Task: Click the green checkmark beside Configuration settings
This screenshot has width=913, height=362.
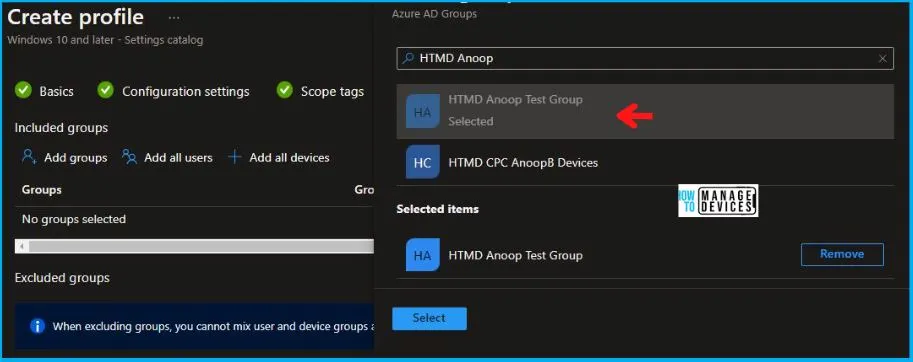Action: (x=105, y=90)
